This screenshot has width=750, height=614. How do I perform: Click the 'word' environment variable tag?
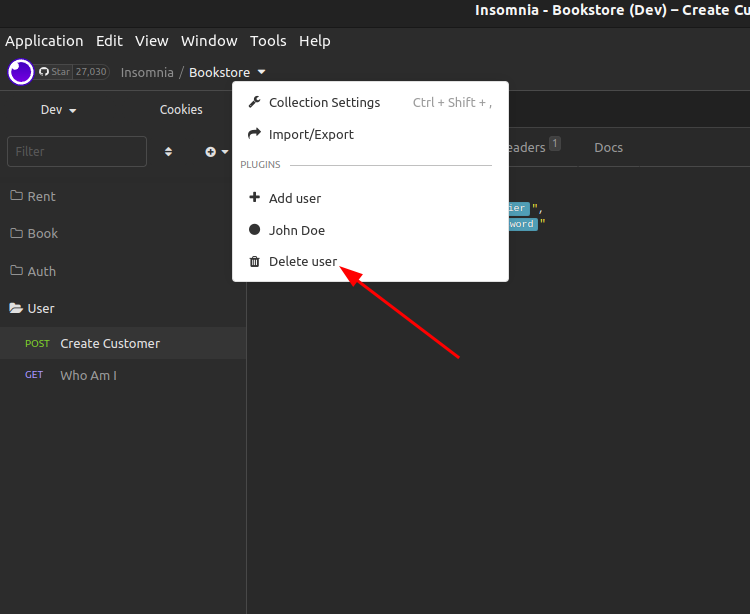[523, 224]
